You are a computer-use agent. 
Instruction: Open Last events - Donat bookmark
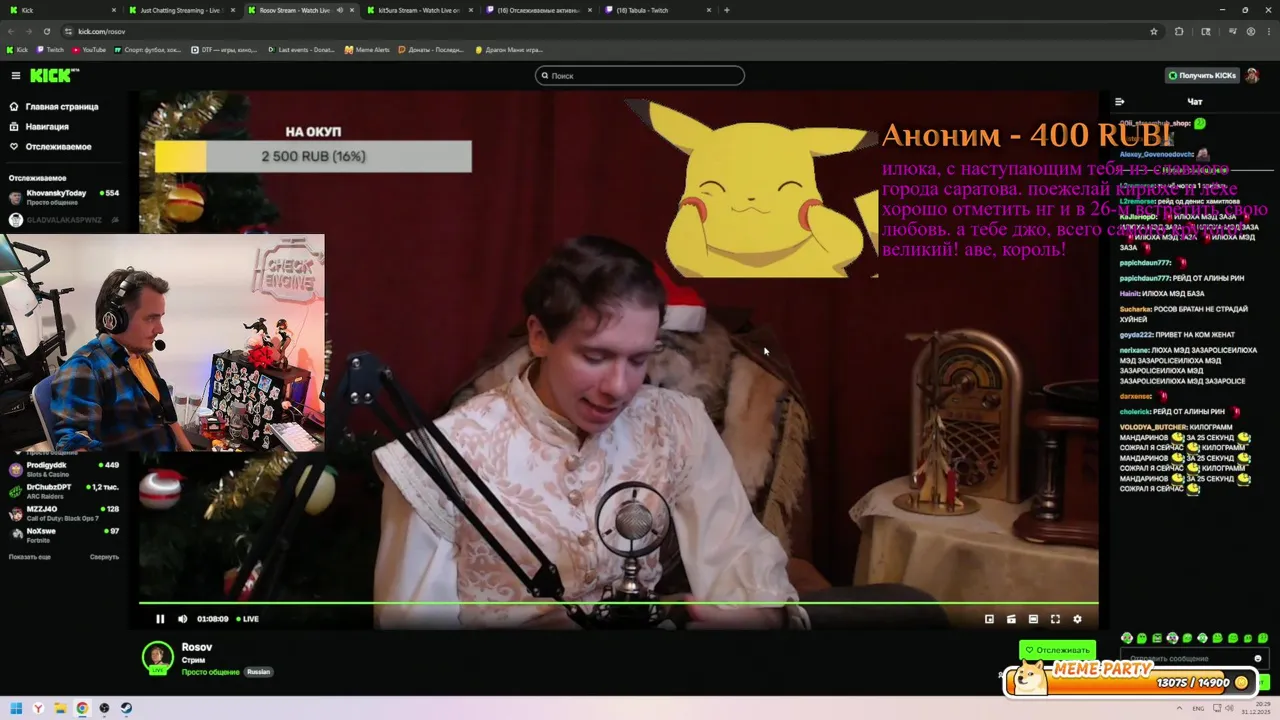(x=302, y=49)
